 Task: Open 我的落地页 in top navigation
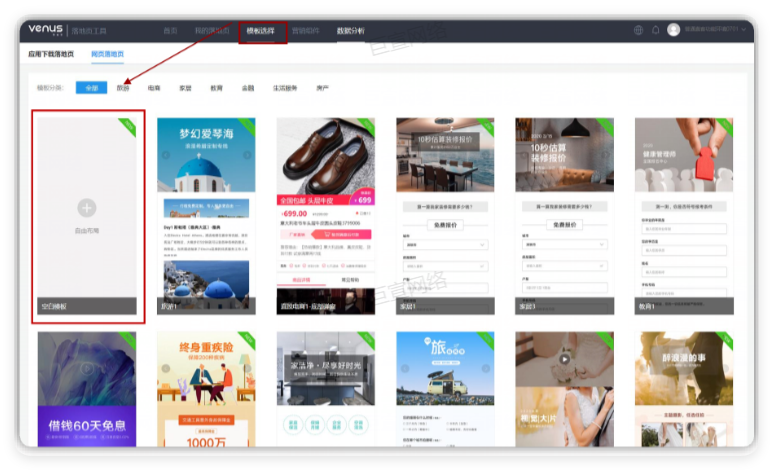point(212,31)
